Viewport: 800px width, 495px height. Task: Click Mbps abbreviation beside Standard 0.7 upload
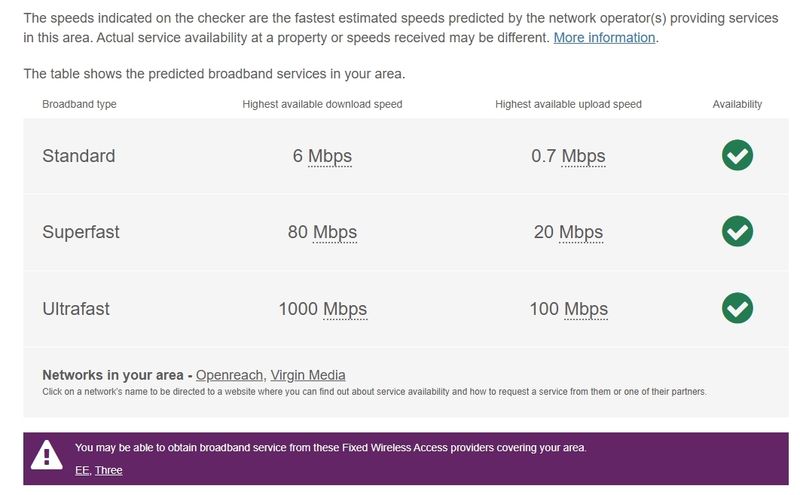click(x=583, y=156)
